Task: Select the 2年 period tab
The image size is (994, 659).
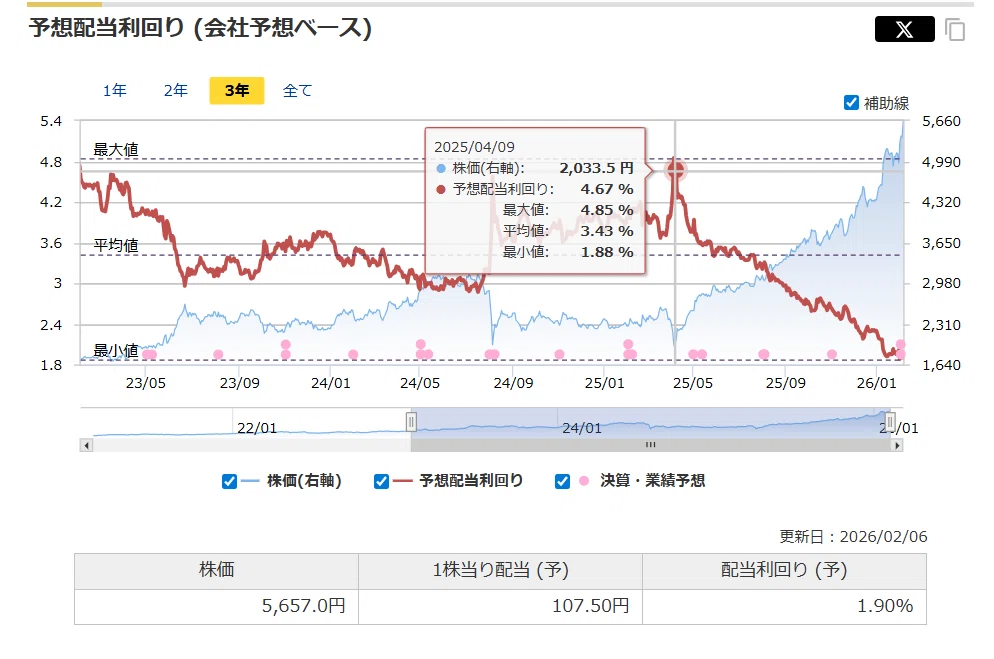Action: point(176,91)
